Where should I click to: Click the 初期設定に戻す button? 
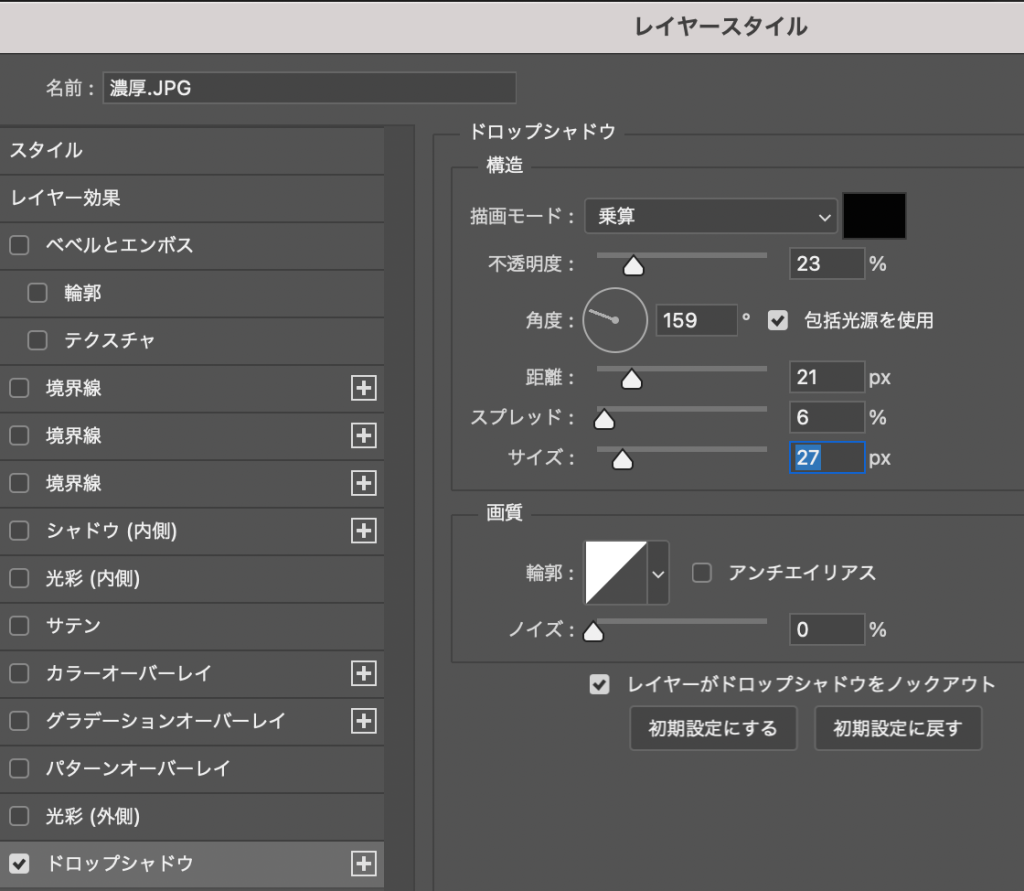pos(897,729)
